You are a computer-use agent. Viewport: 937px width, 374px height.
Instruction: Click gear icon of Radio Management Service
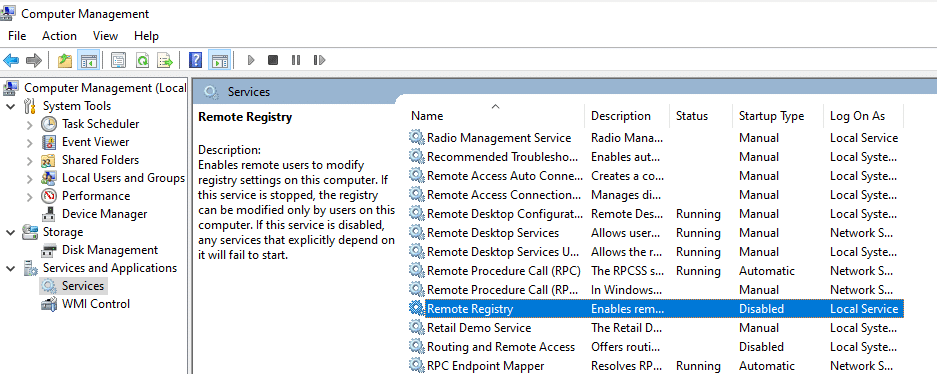pyautogui.click(x=416, y=137)
